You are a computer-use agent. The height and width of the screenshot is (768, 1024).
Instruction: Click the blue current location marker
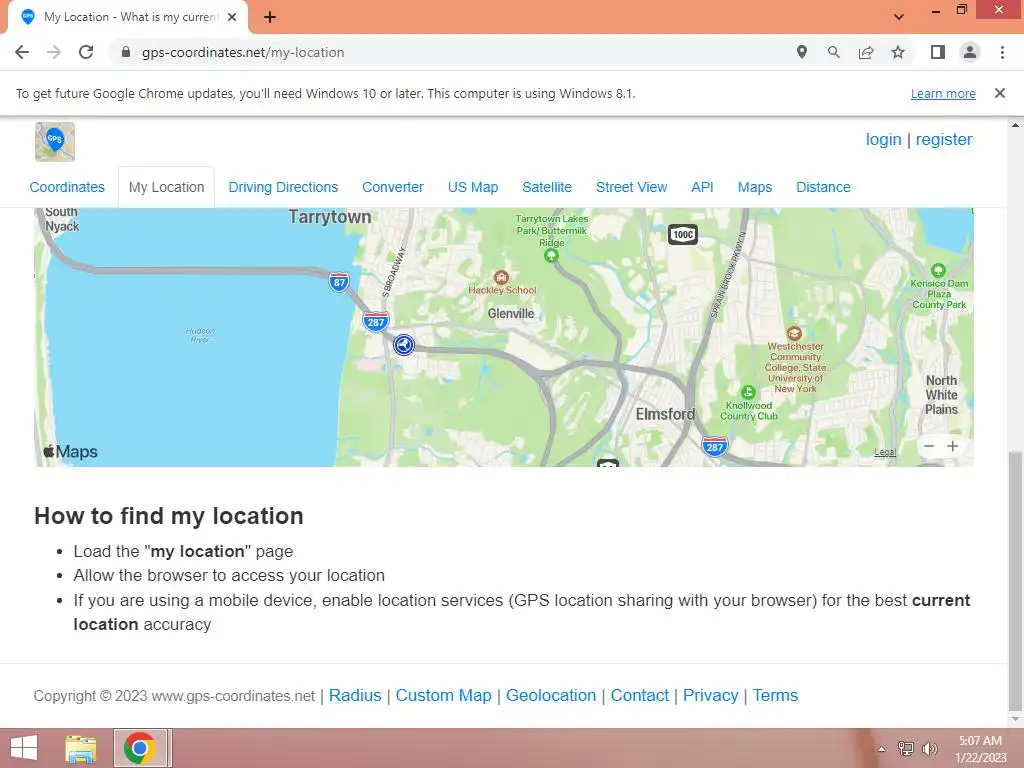pyautogui.click(x=404, y=344)
